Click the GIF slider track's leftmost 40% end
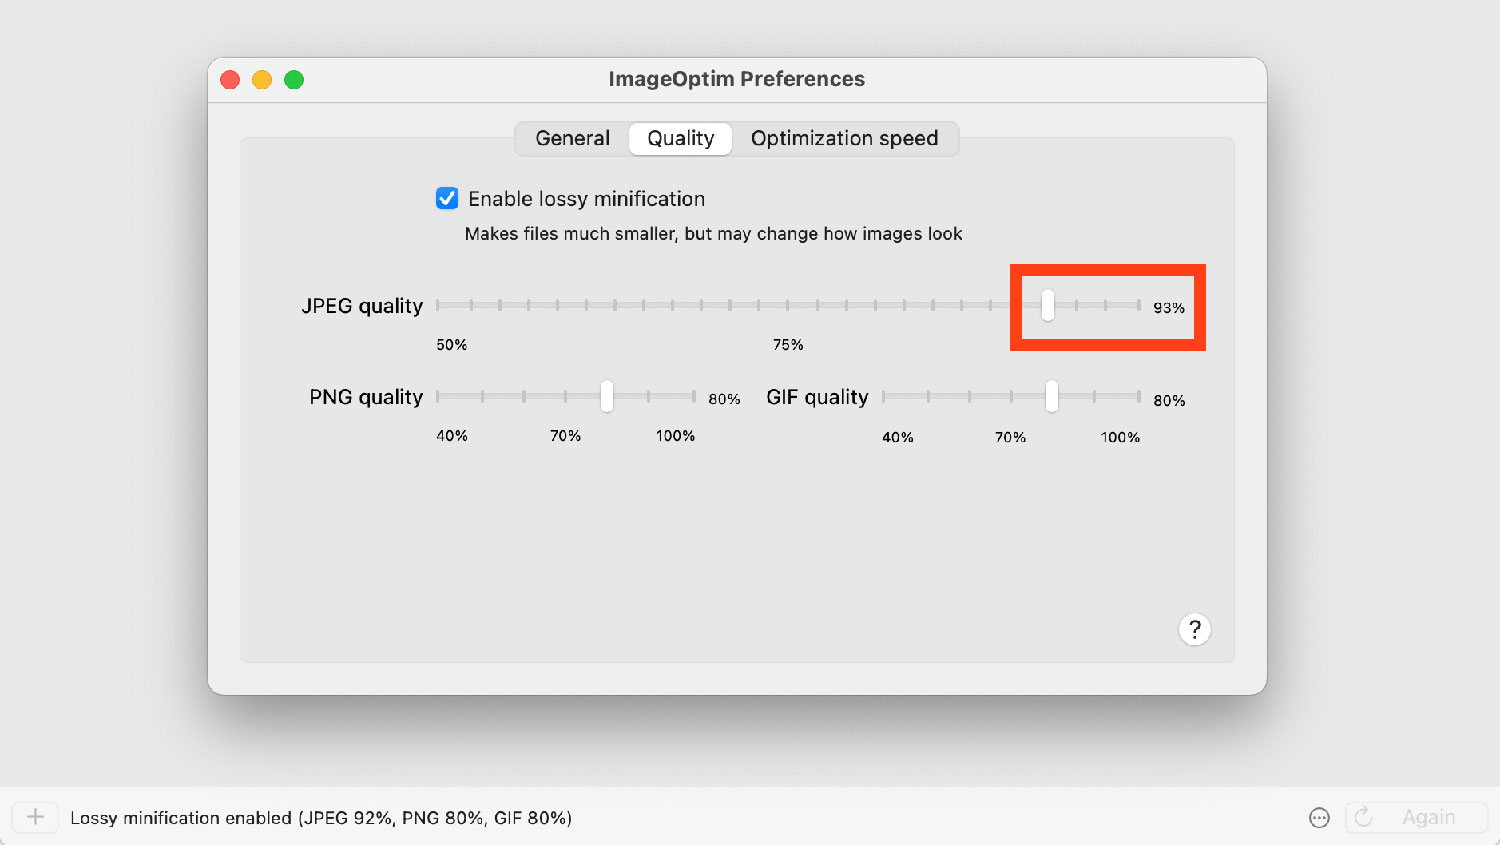This screenshot has width=1500, height=845. click(x=885, y=396)
